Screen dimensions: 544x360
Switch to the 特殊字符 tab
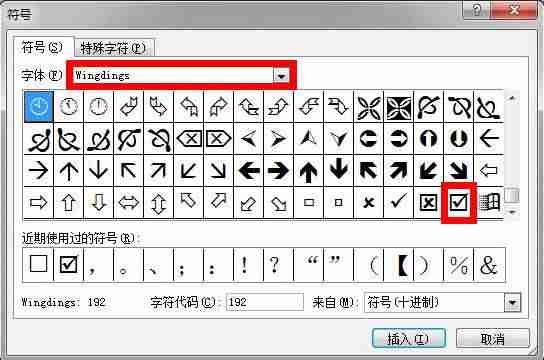pyautogui.click(x=113, y=48)
